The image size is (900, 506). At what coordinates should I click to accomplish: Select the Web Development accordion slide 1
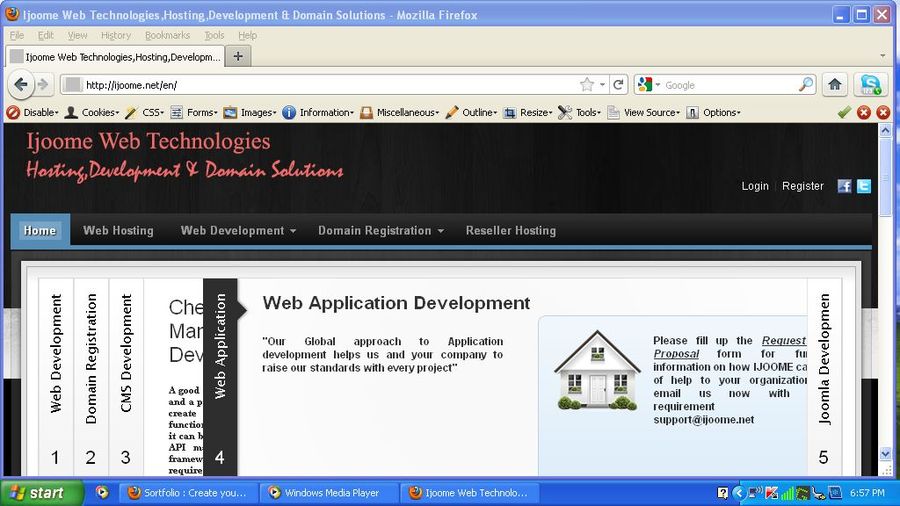pos(56,377)
